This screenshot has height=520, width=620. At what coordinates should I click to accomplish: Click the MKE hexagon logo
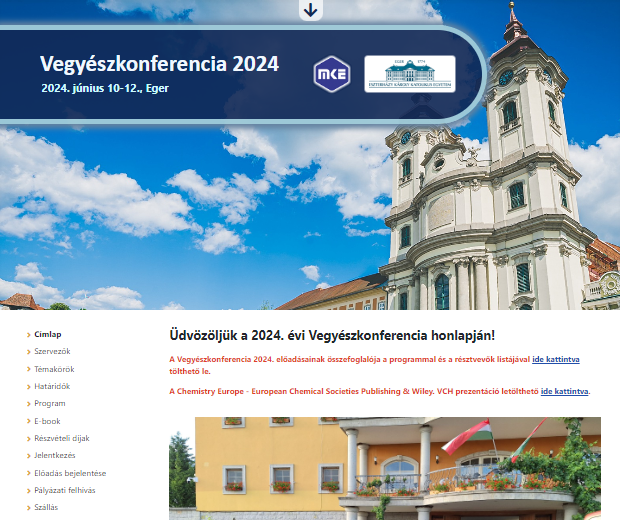point(332,74)
